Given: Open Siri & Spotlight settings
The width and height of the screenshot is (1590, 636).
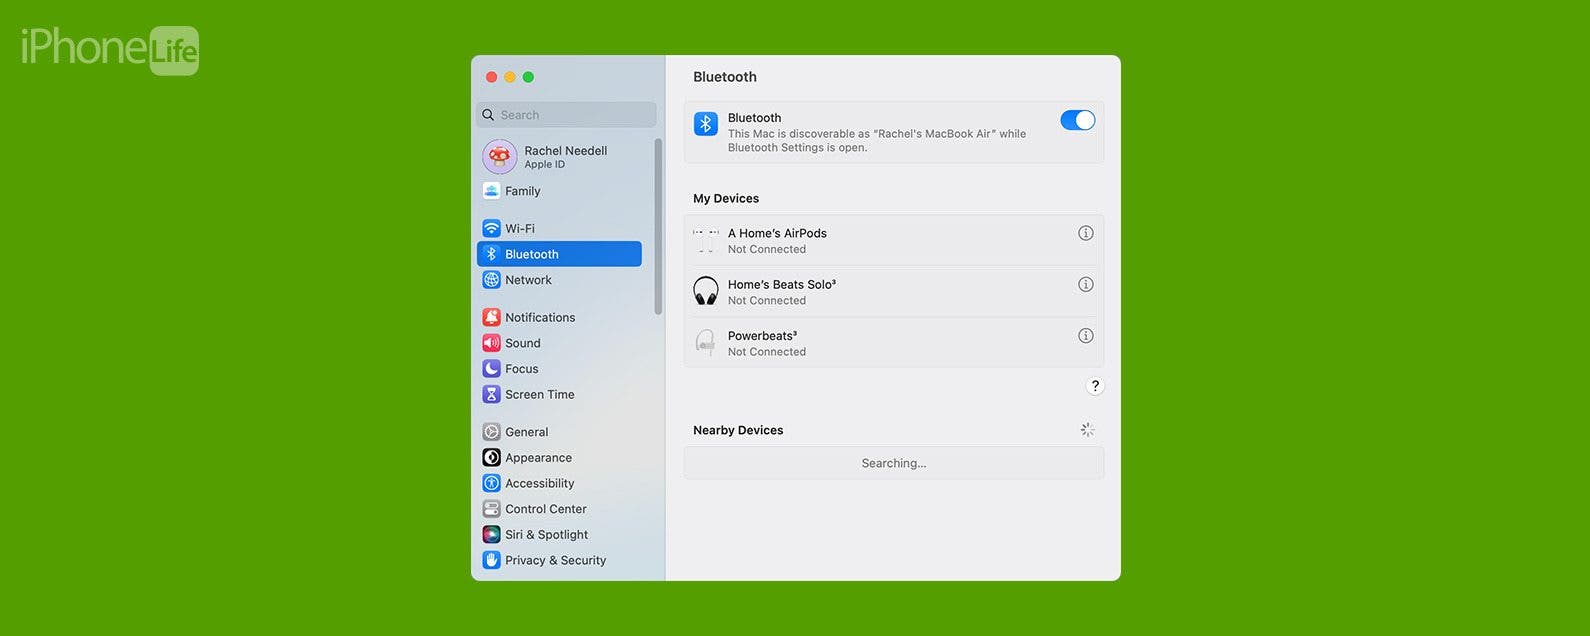Looking at the screenshot, I should [546, 535].
